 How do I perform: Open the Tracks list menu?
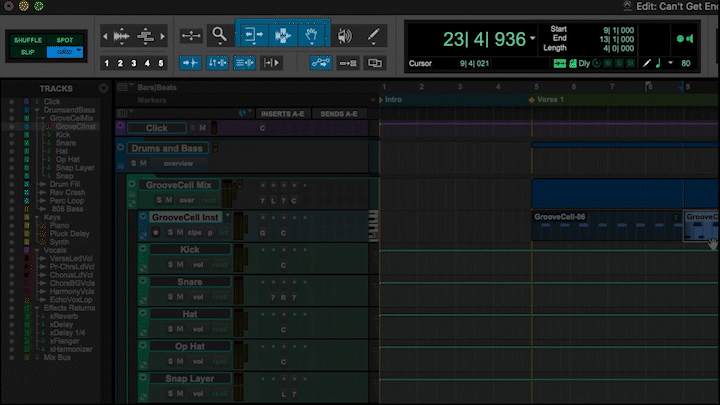coord(102,88)
